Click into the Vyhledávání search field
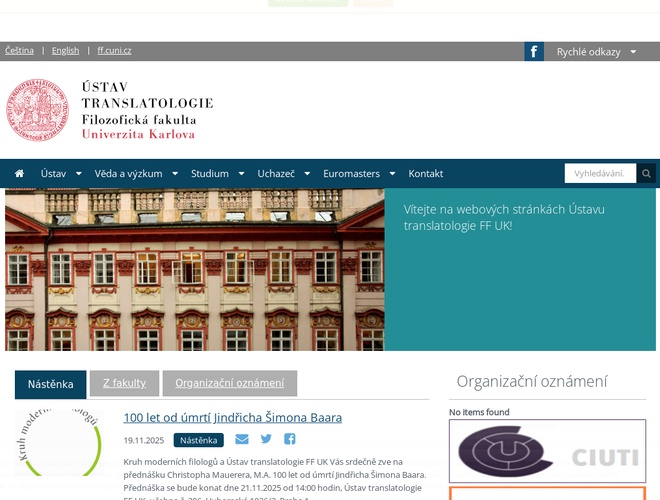Viewport: 660px width, 500px height. (x=600, y=174)
